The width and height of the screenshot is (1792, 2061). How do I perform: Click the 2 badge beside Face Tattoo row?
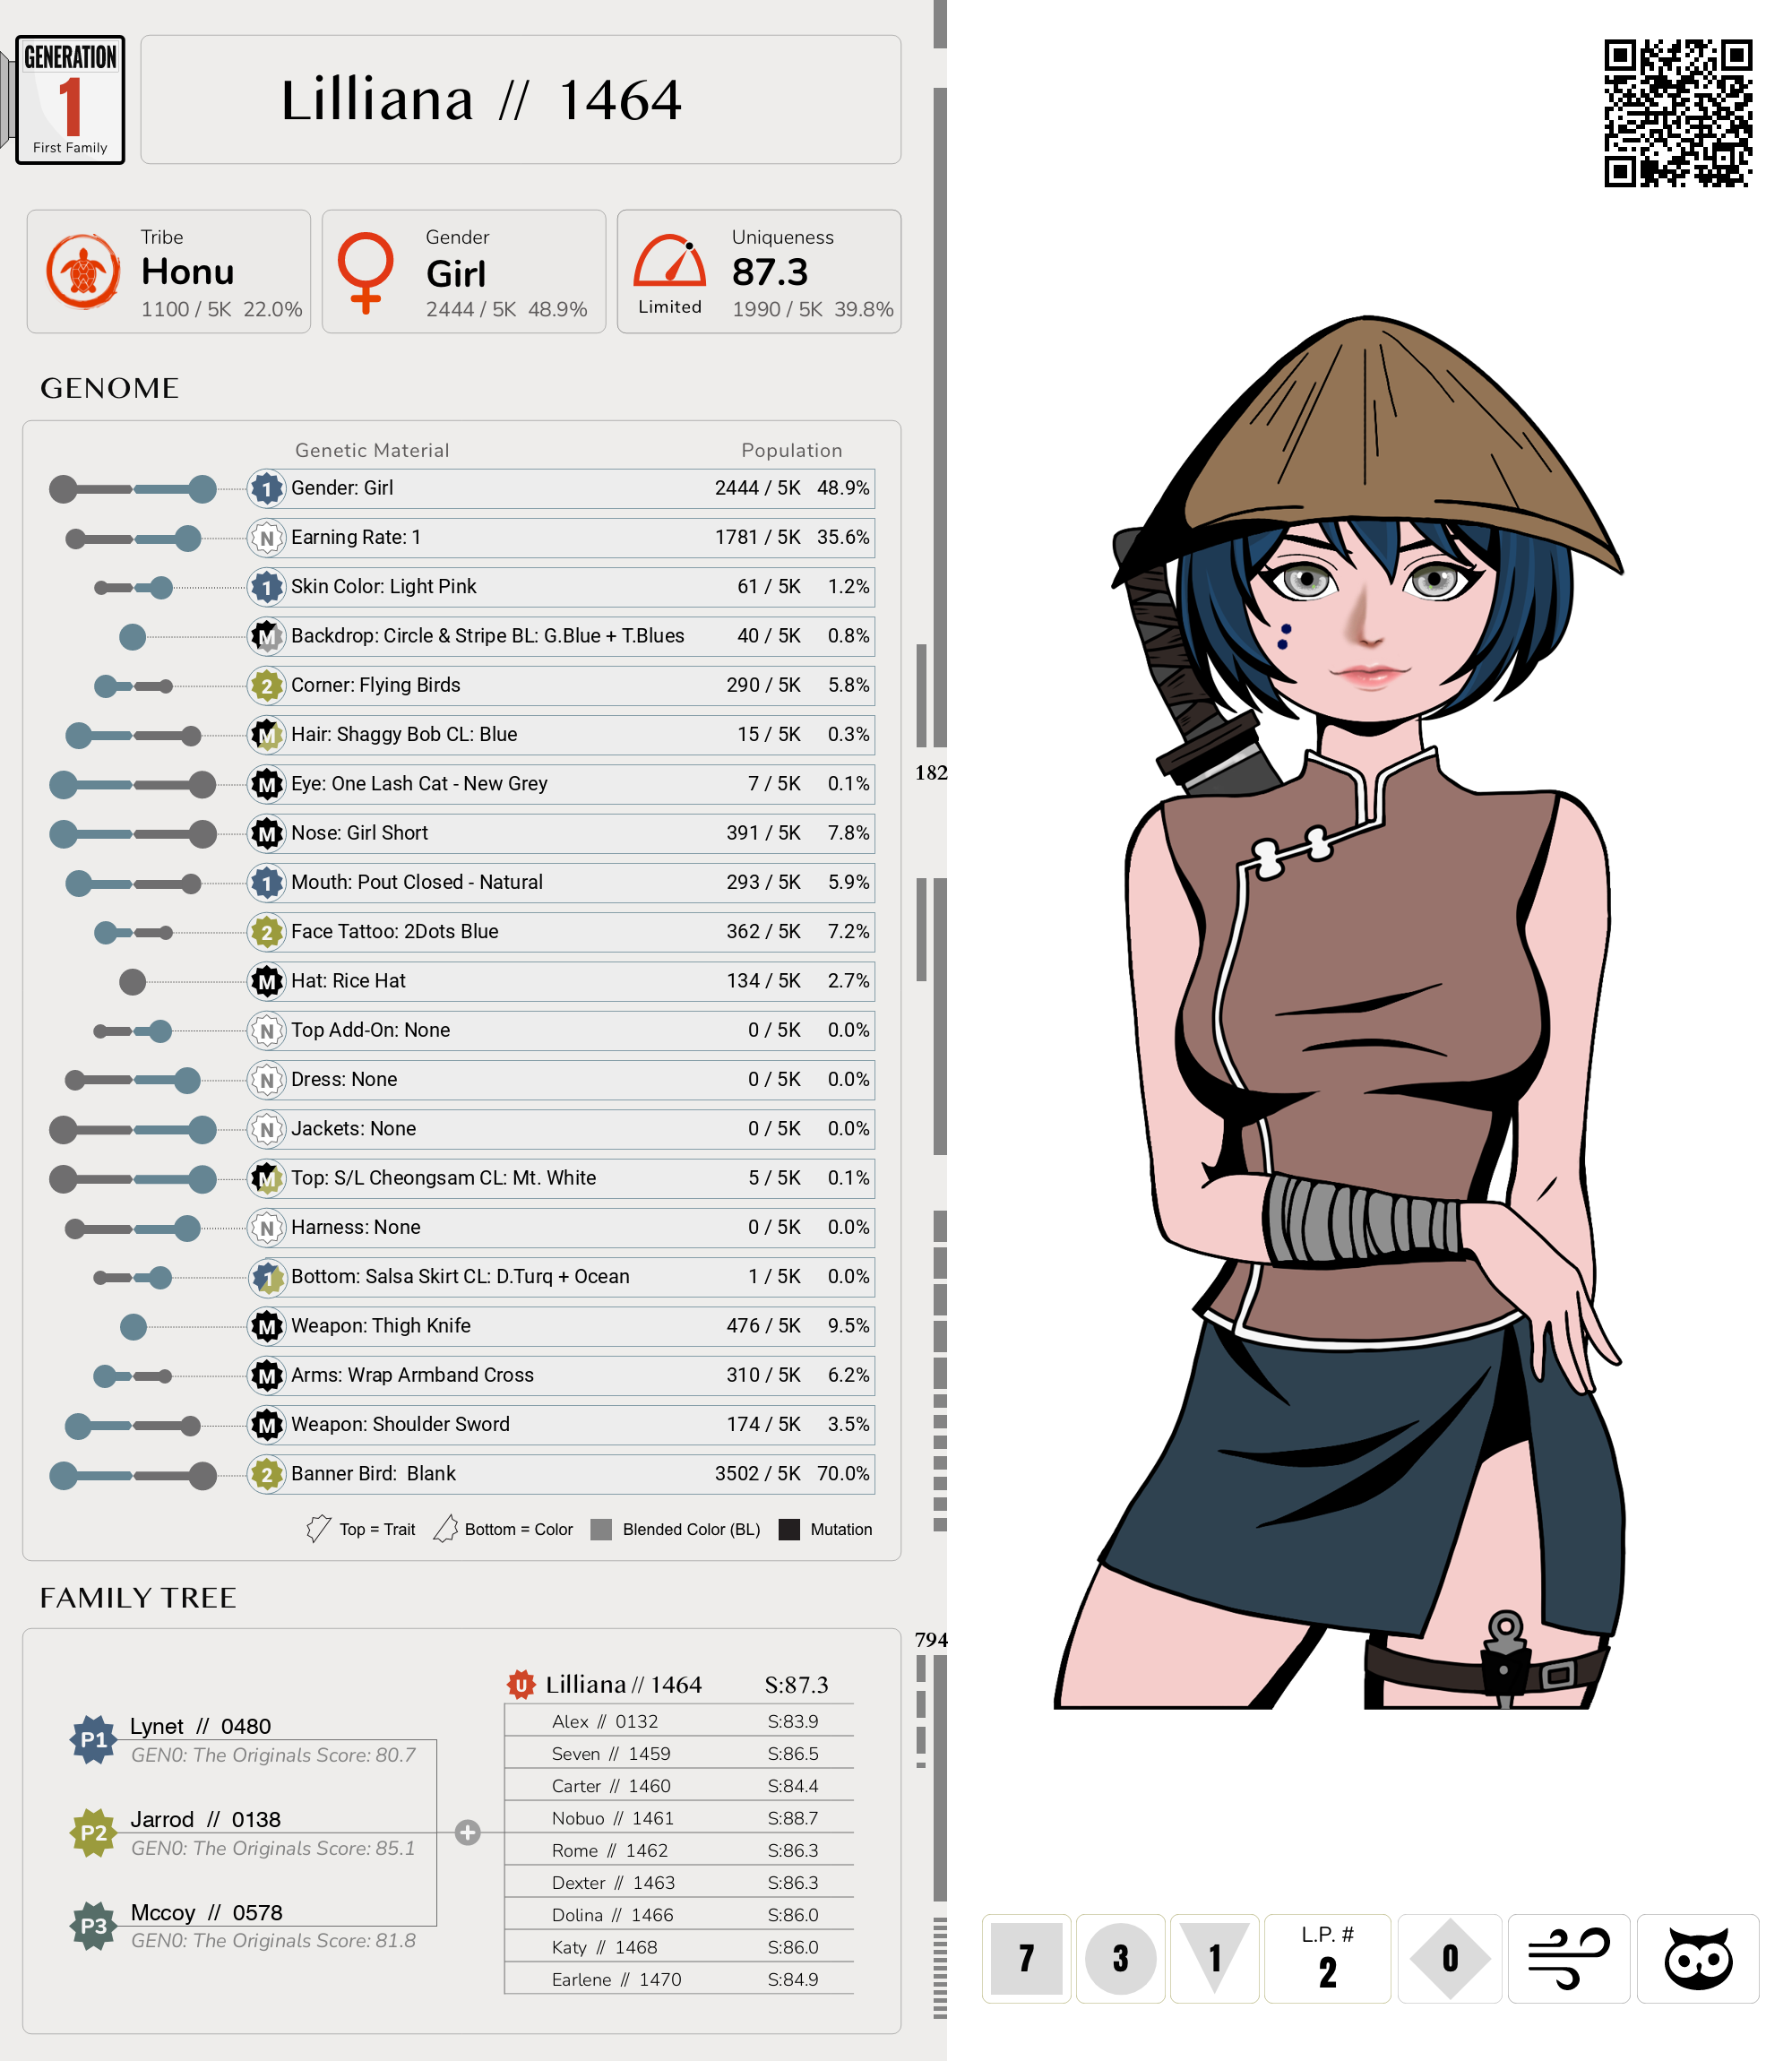click(266, 932)
